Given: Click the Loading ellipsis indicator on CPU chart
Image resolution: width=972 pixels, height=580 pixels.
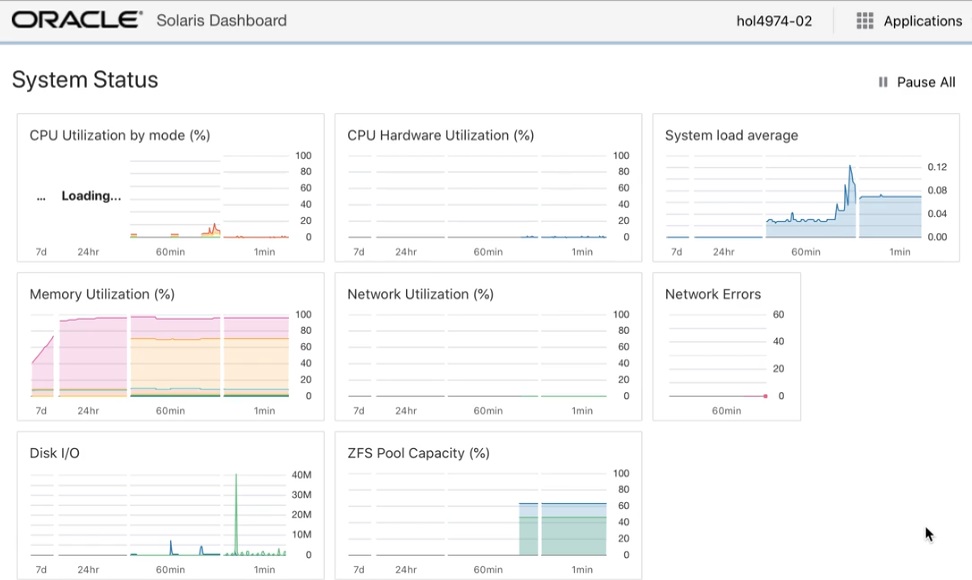Looking at the screenshot, I should coord(40,196).
